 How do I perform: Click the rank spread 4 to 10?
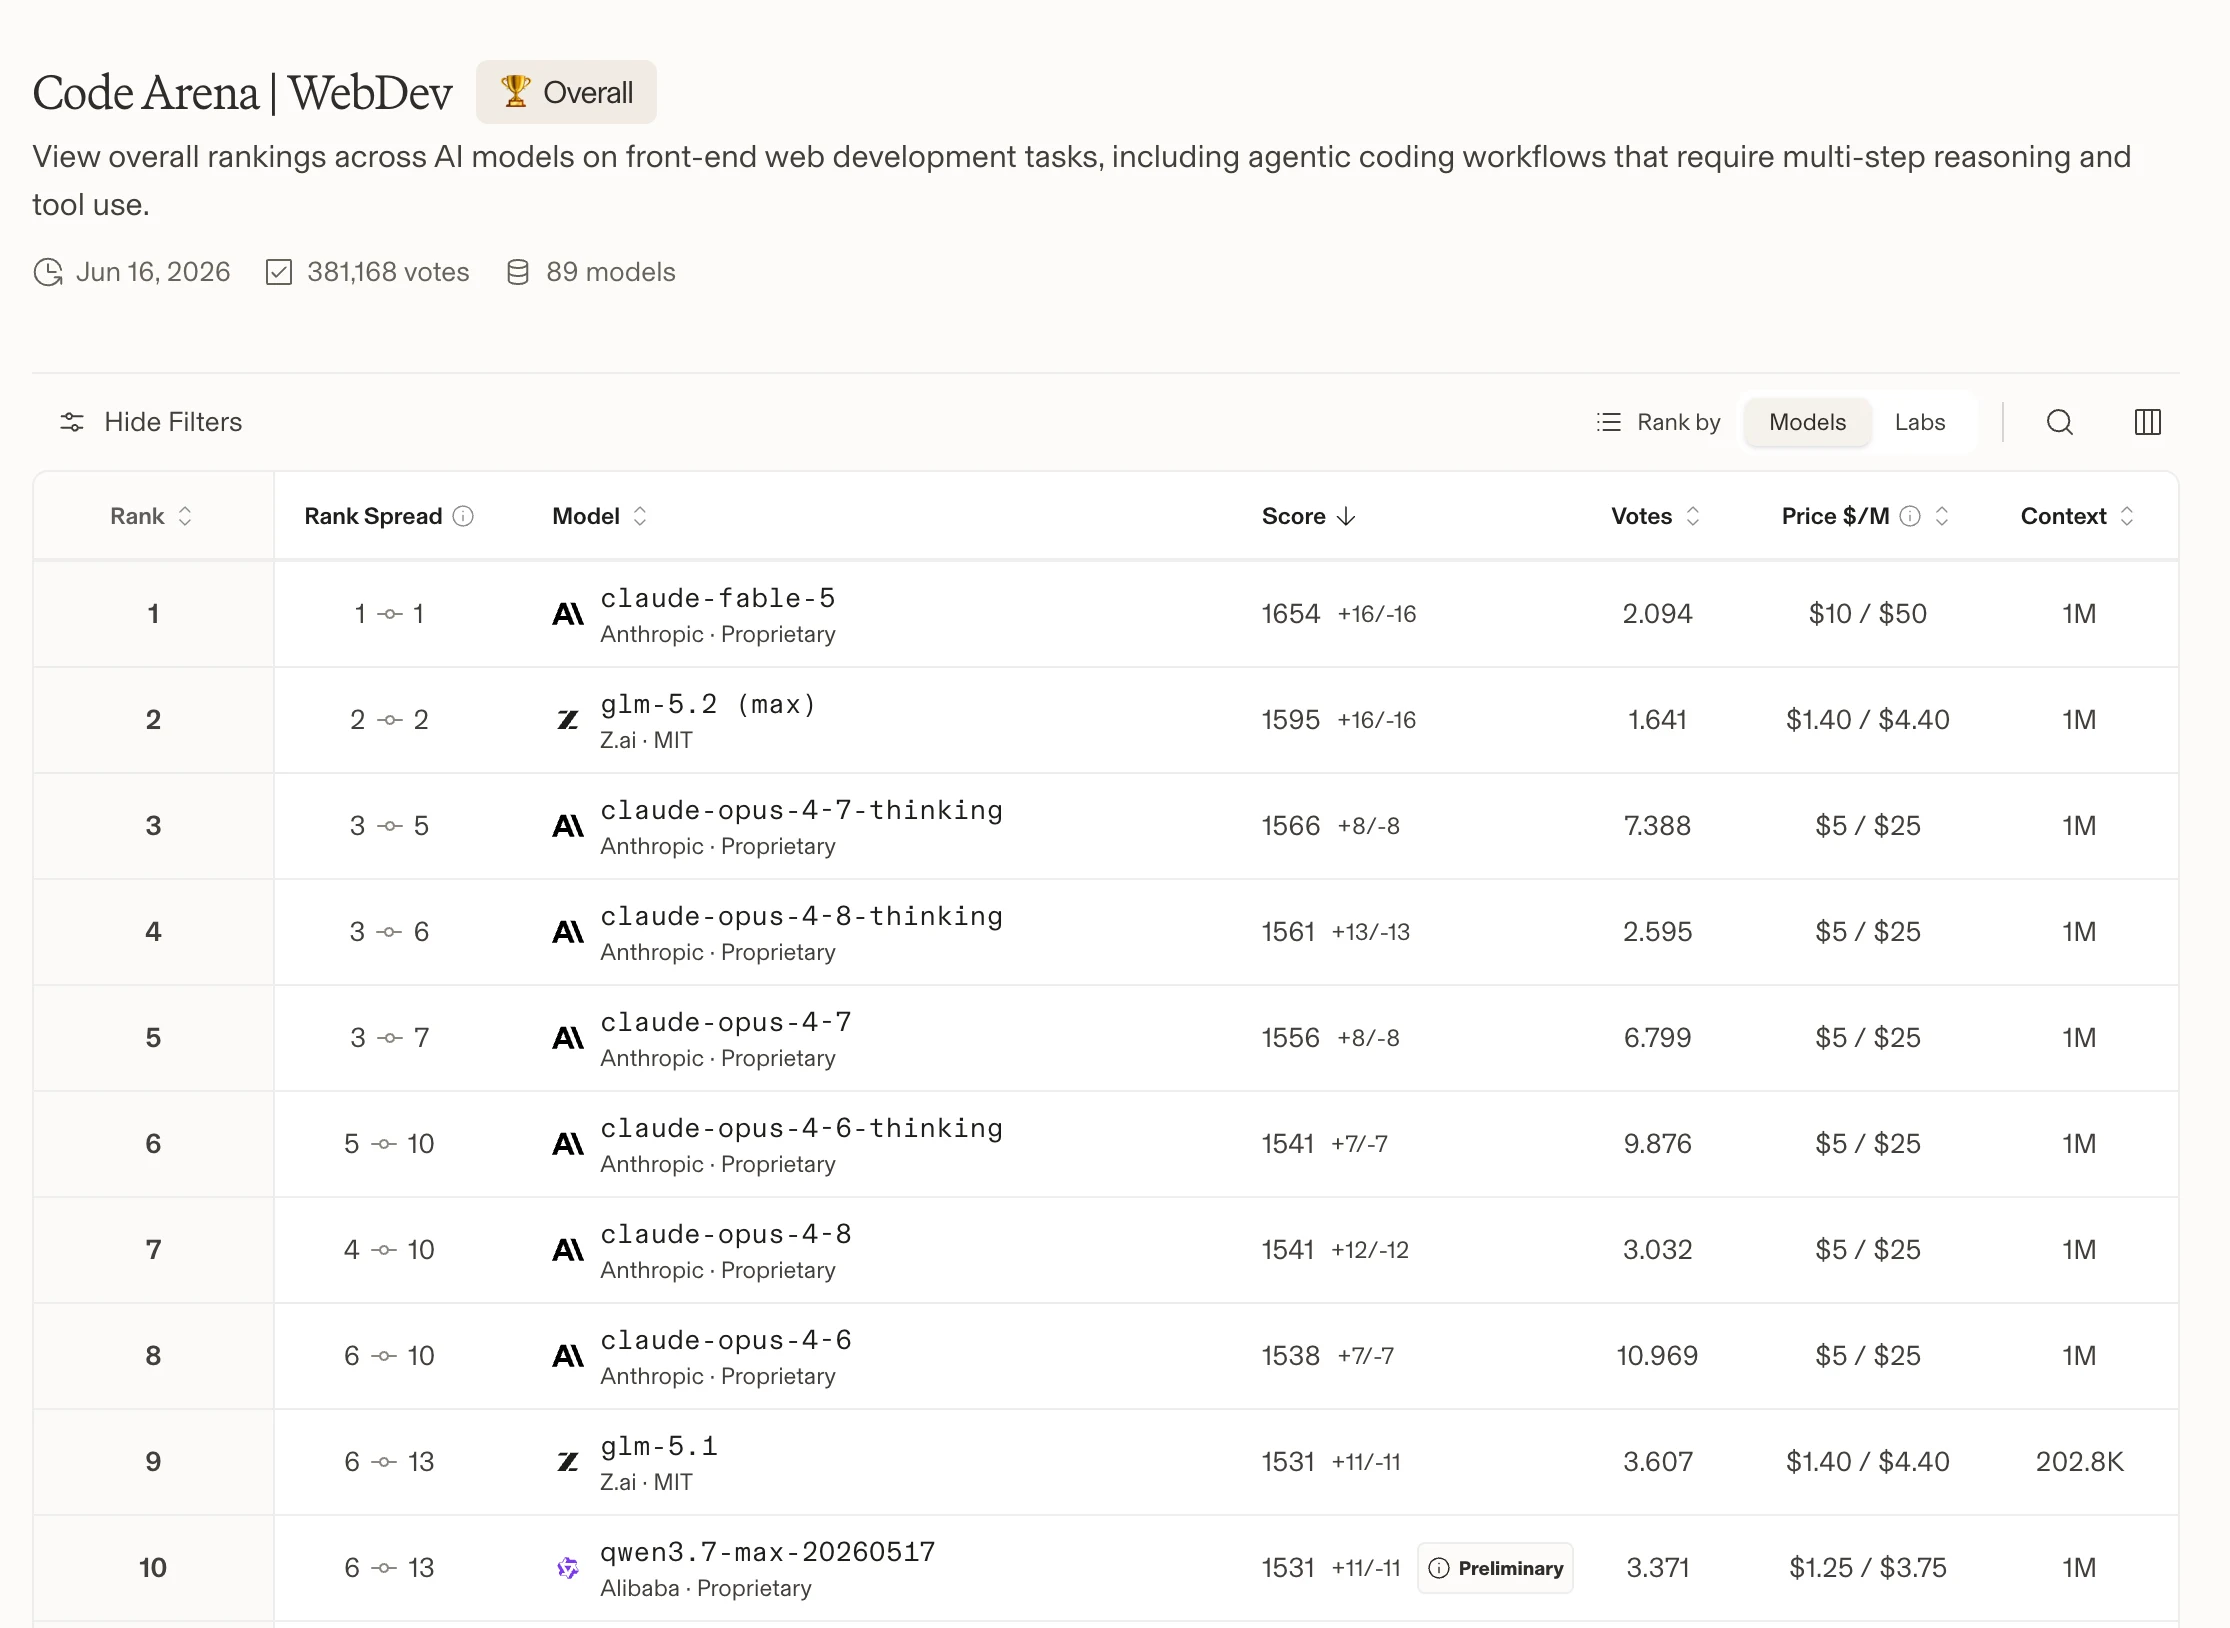click(x=389, y=1250)
